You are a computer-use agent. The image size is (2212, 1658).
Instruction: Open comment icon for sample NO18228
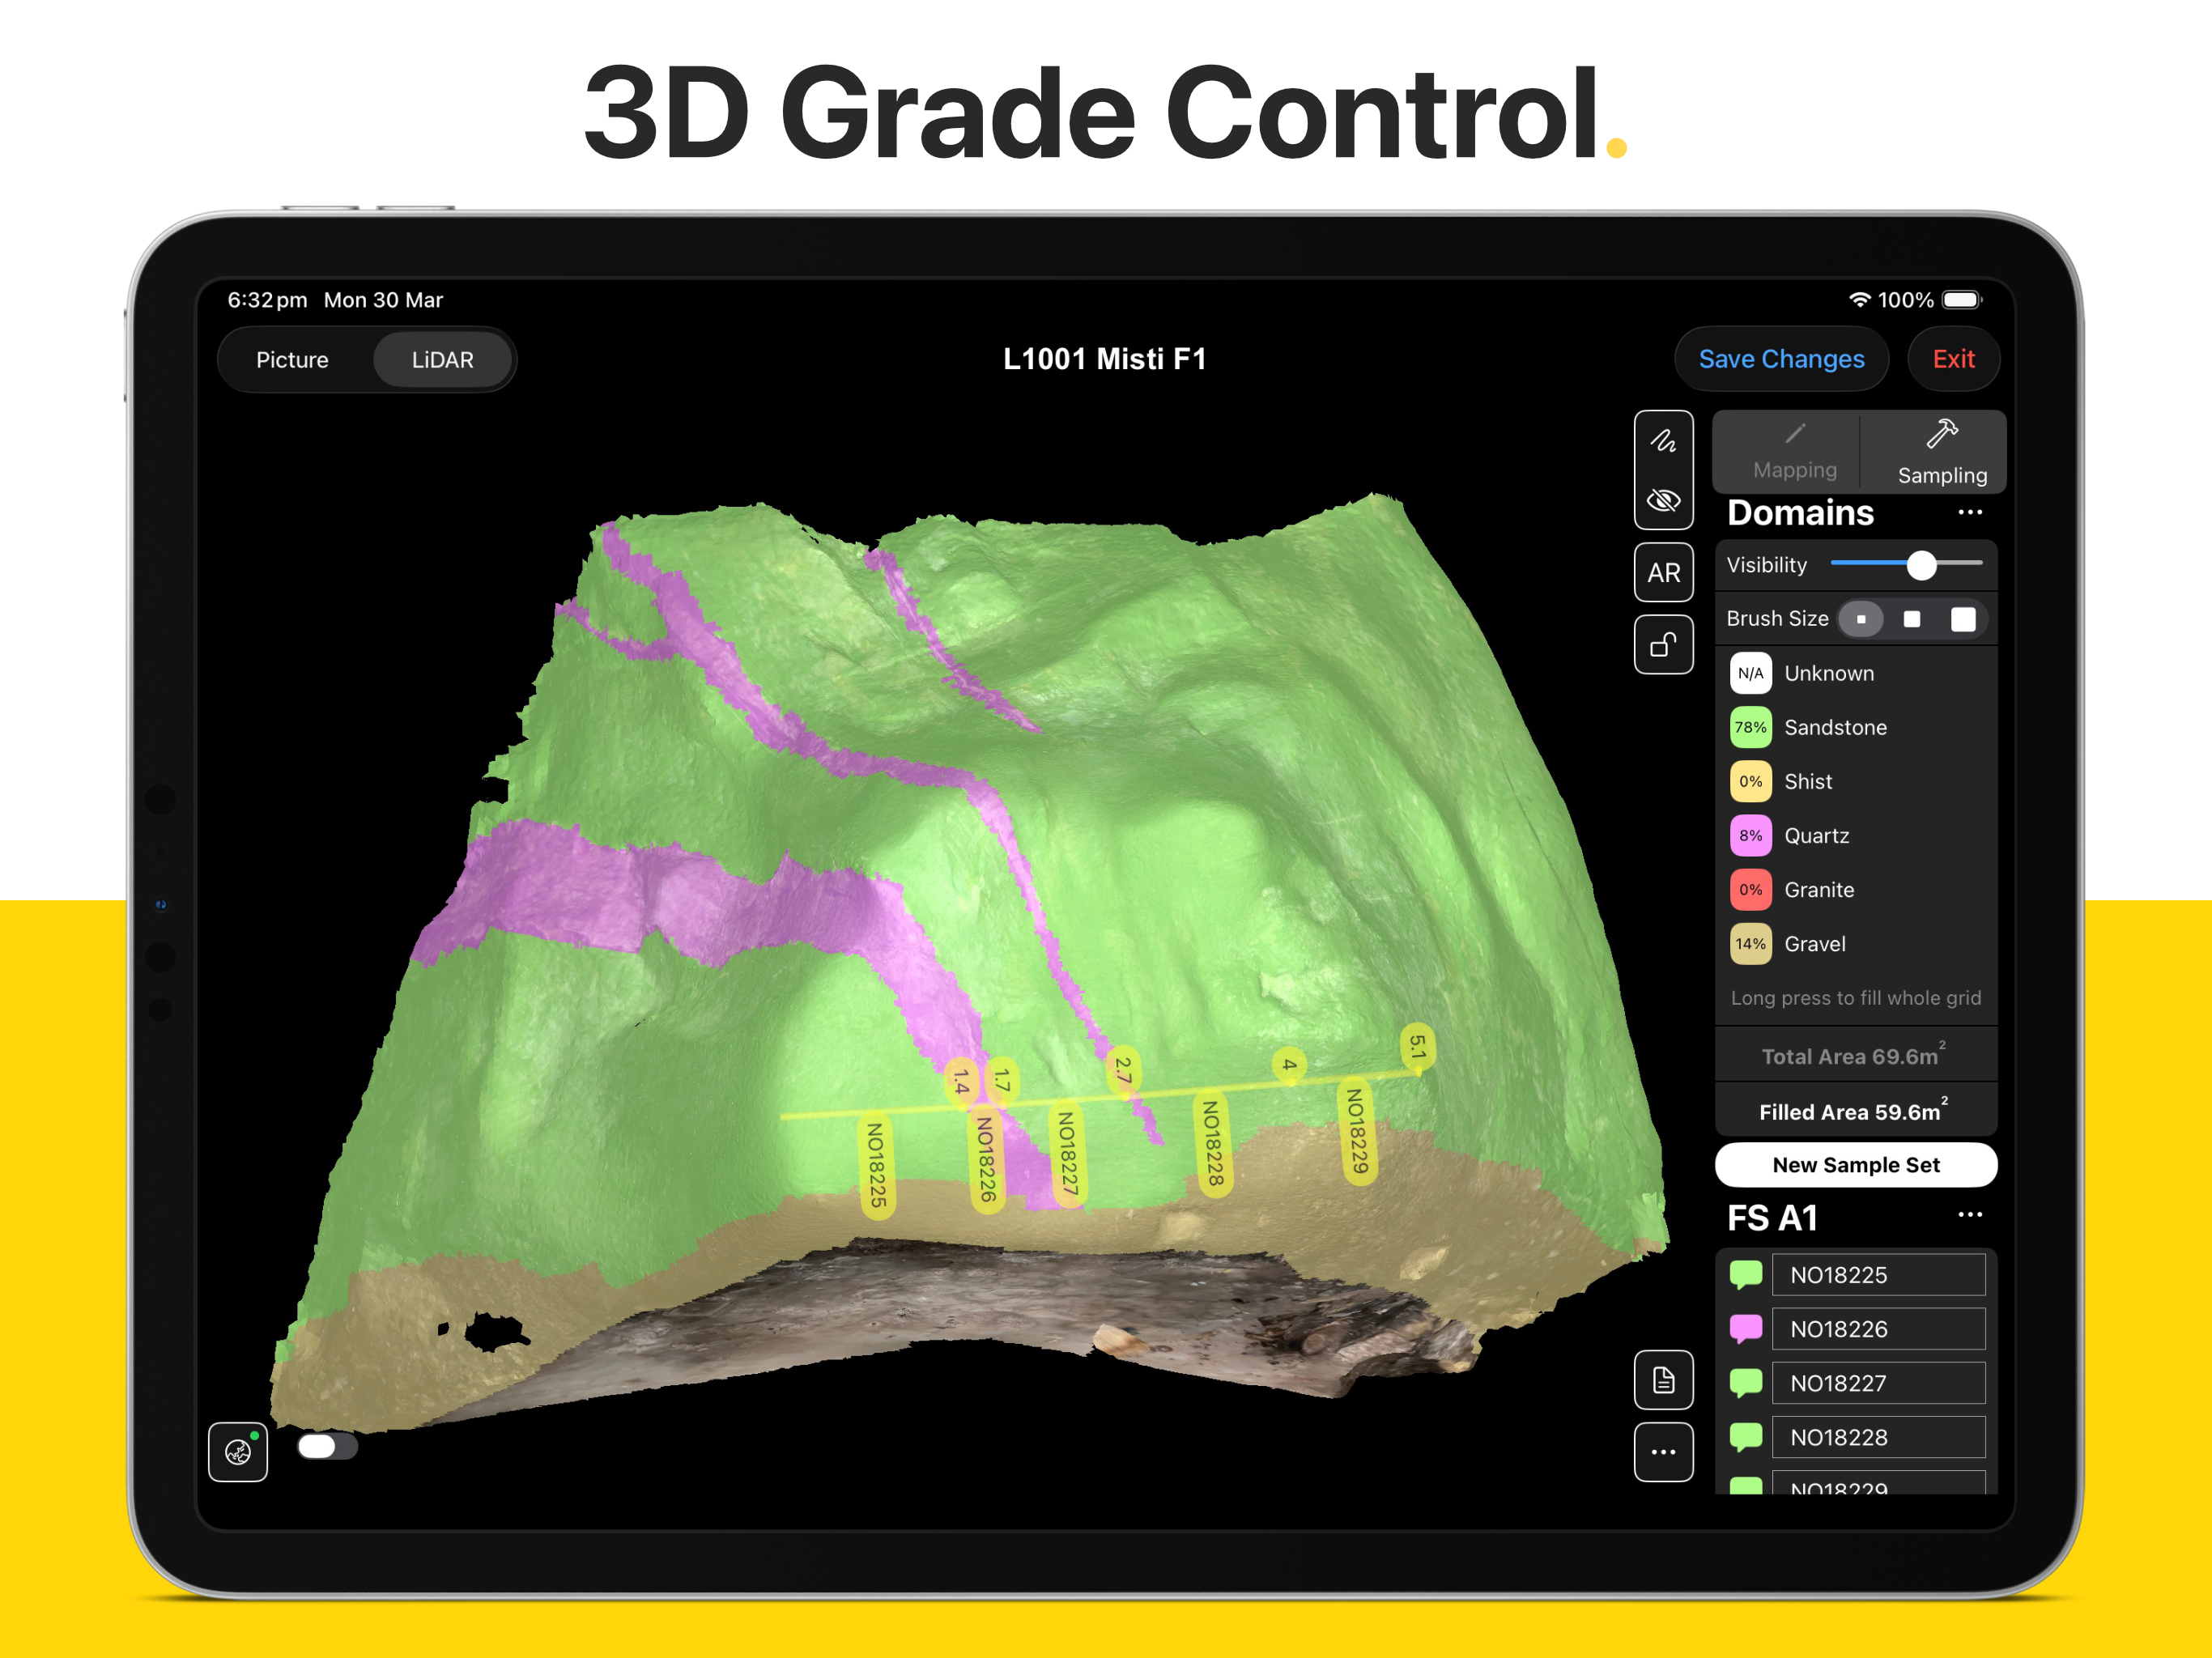(x=1745, y=1437)
